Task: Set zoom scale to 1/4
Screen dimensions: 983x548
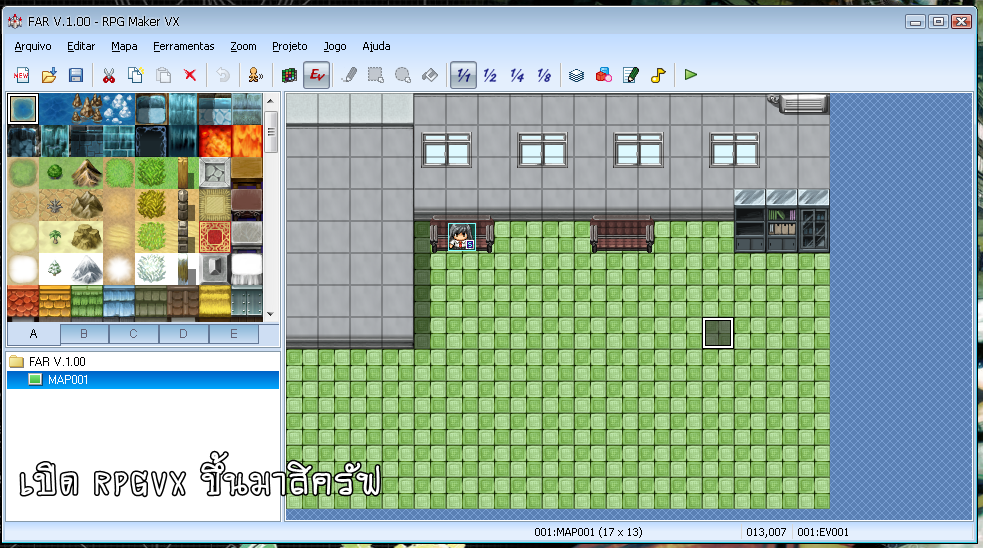Action: pos(517,75)
